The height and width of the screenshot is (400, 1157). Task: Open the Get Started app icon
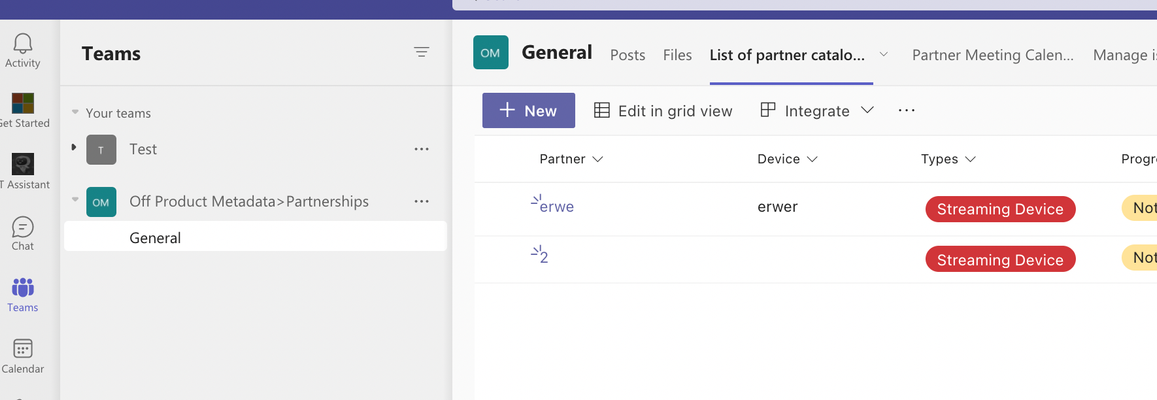pos(23,103)
